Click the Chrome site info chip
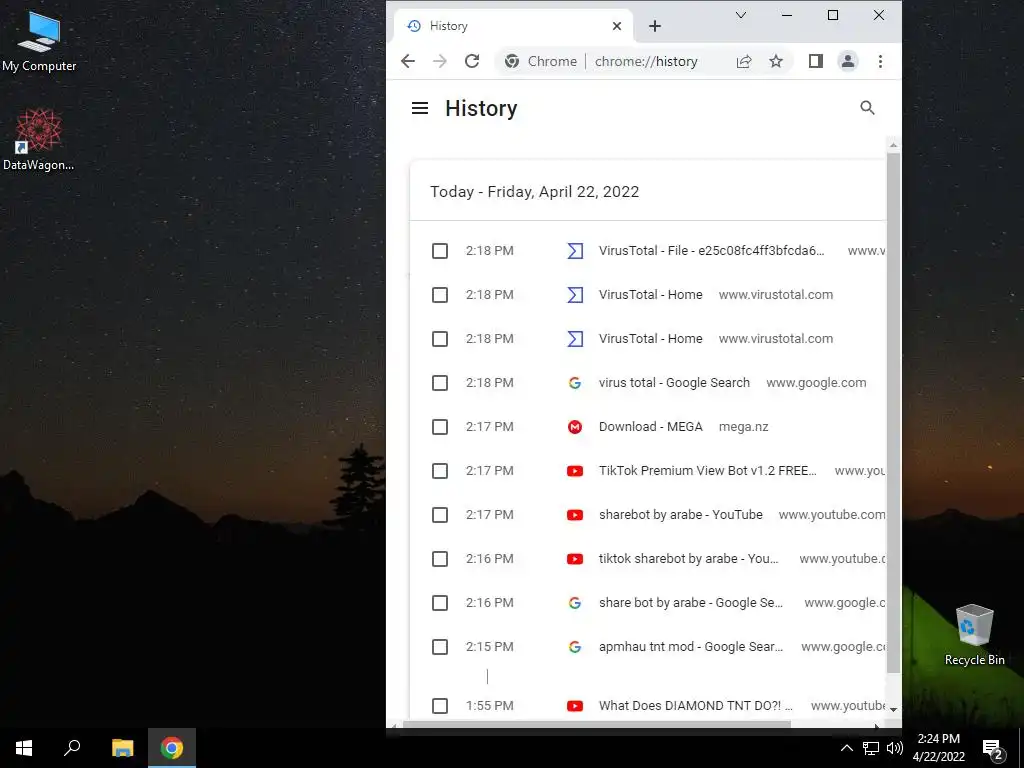Viewport: 1024px width, 768px height. [541, 61]
